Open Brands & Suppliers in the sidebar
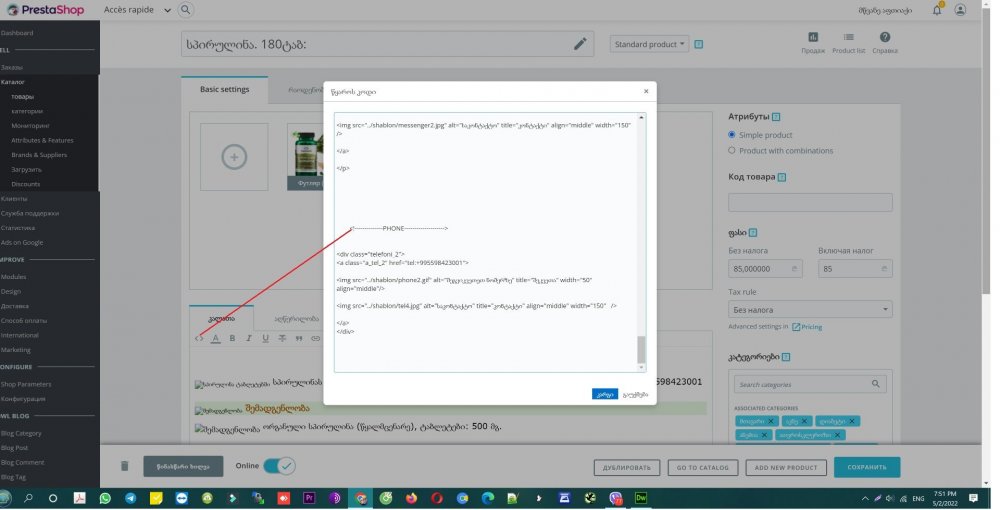 click(x=39, y=155)
